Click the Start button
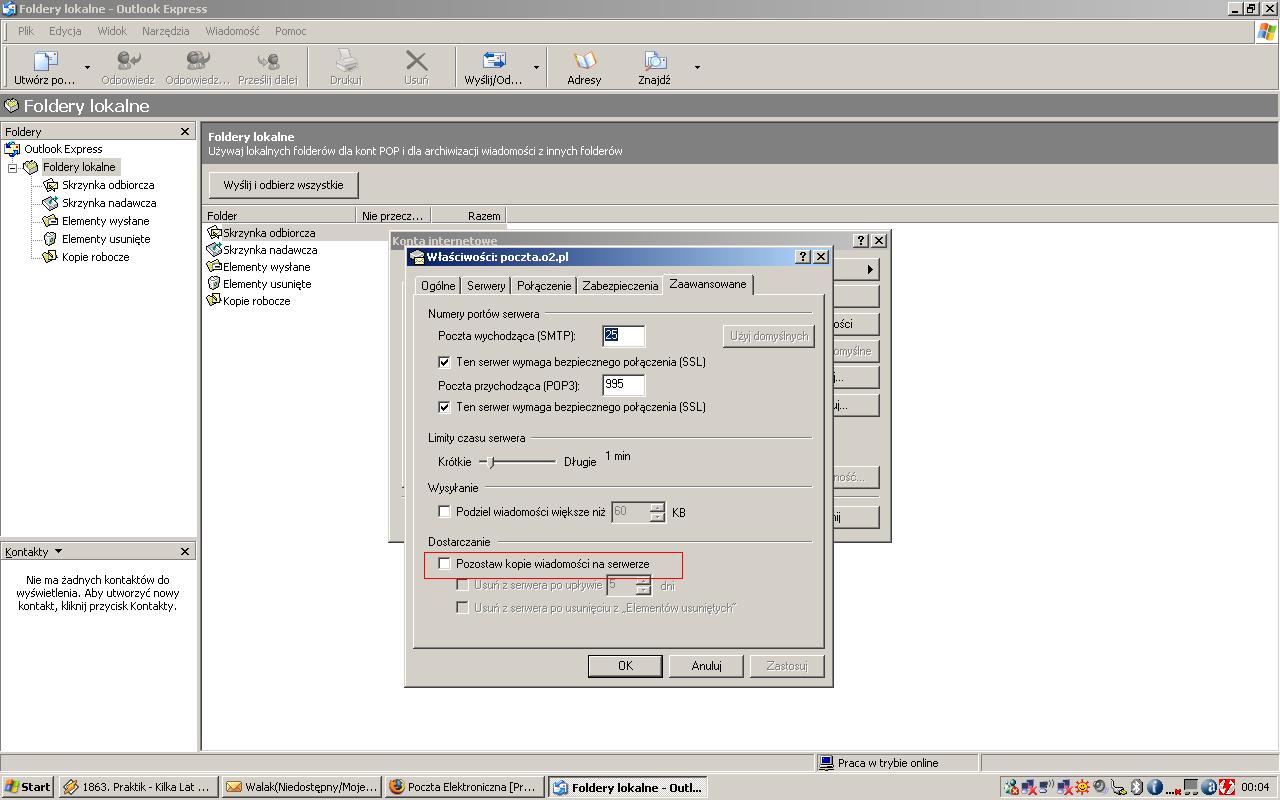The image size is (1280, 800). tap(28, 787)
